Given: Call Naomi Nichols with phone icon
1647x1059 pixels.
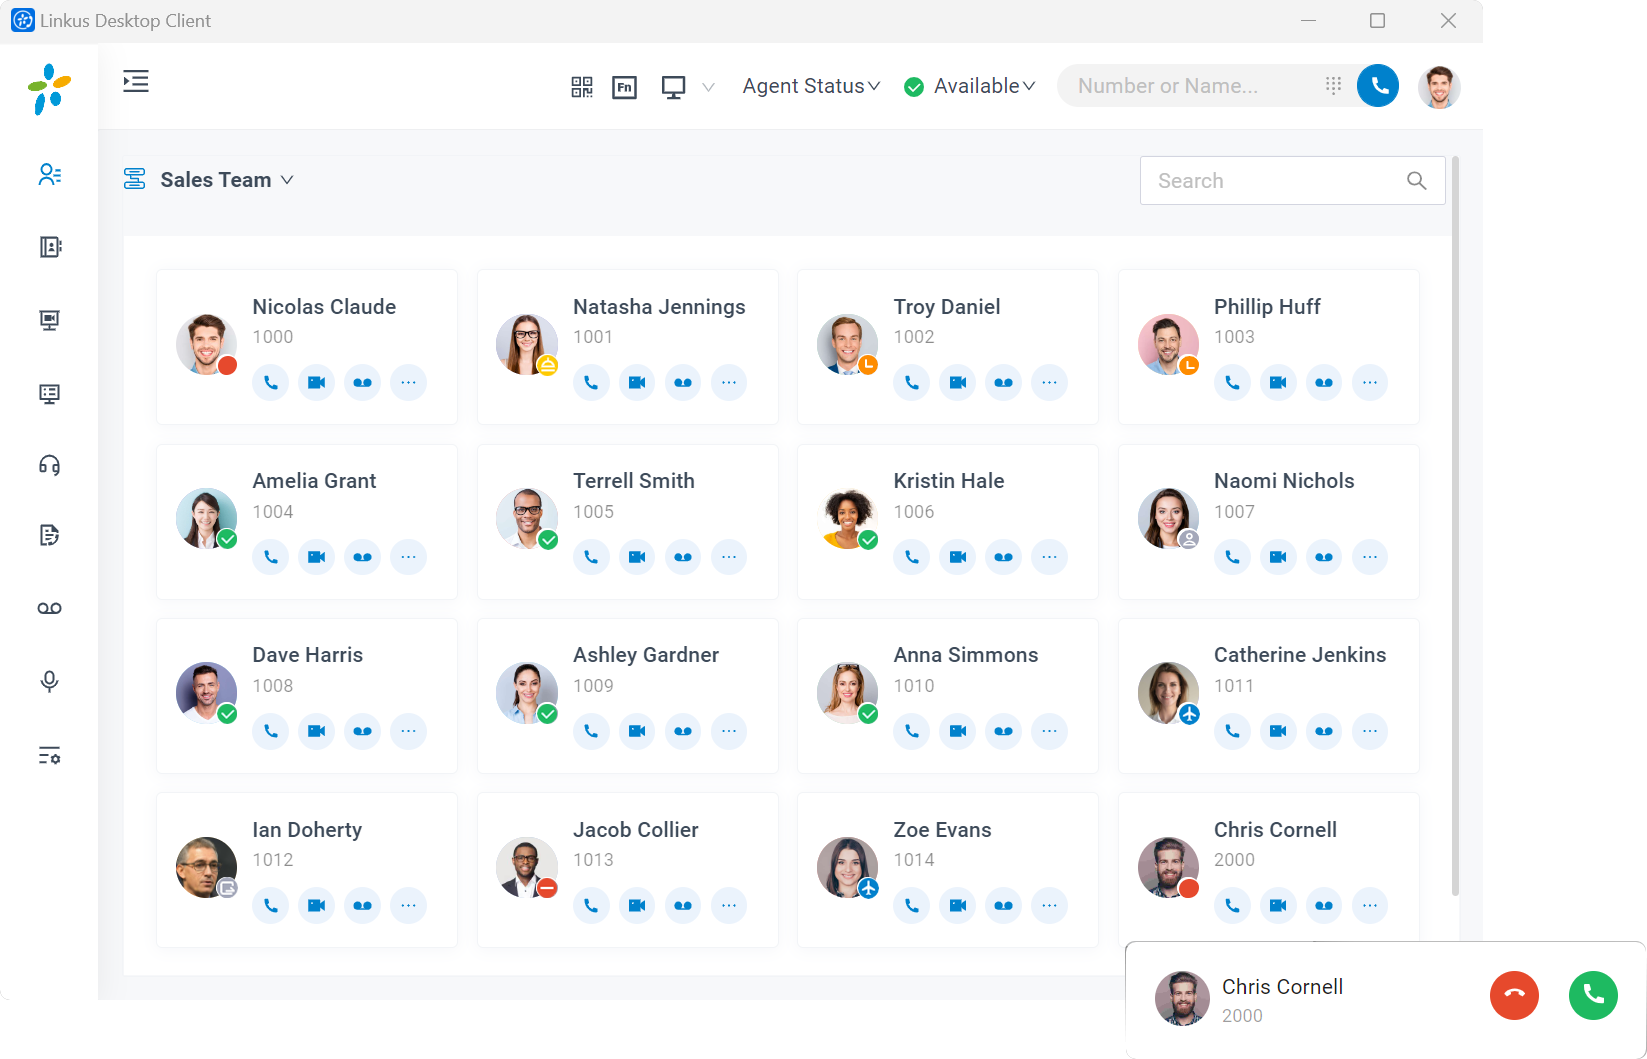Looking at the screenshot, I should coord(1232,557).
